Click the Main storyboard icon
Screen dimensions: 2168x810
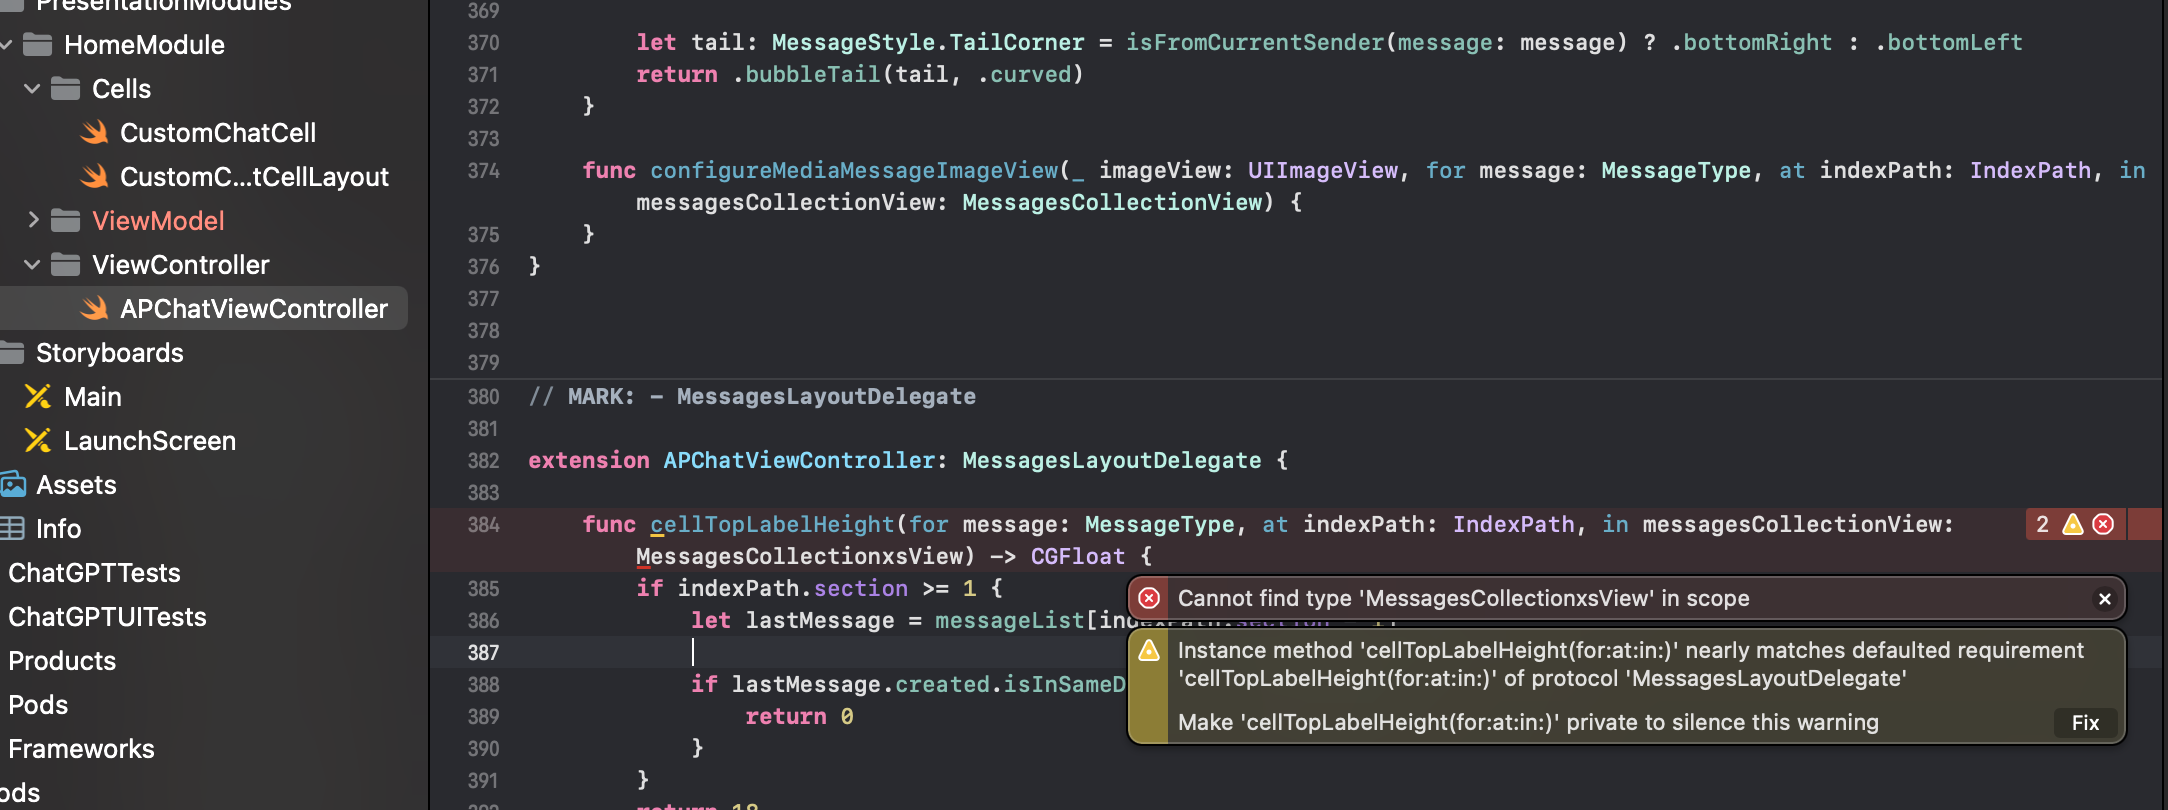click(38, 397)
